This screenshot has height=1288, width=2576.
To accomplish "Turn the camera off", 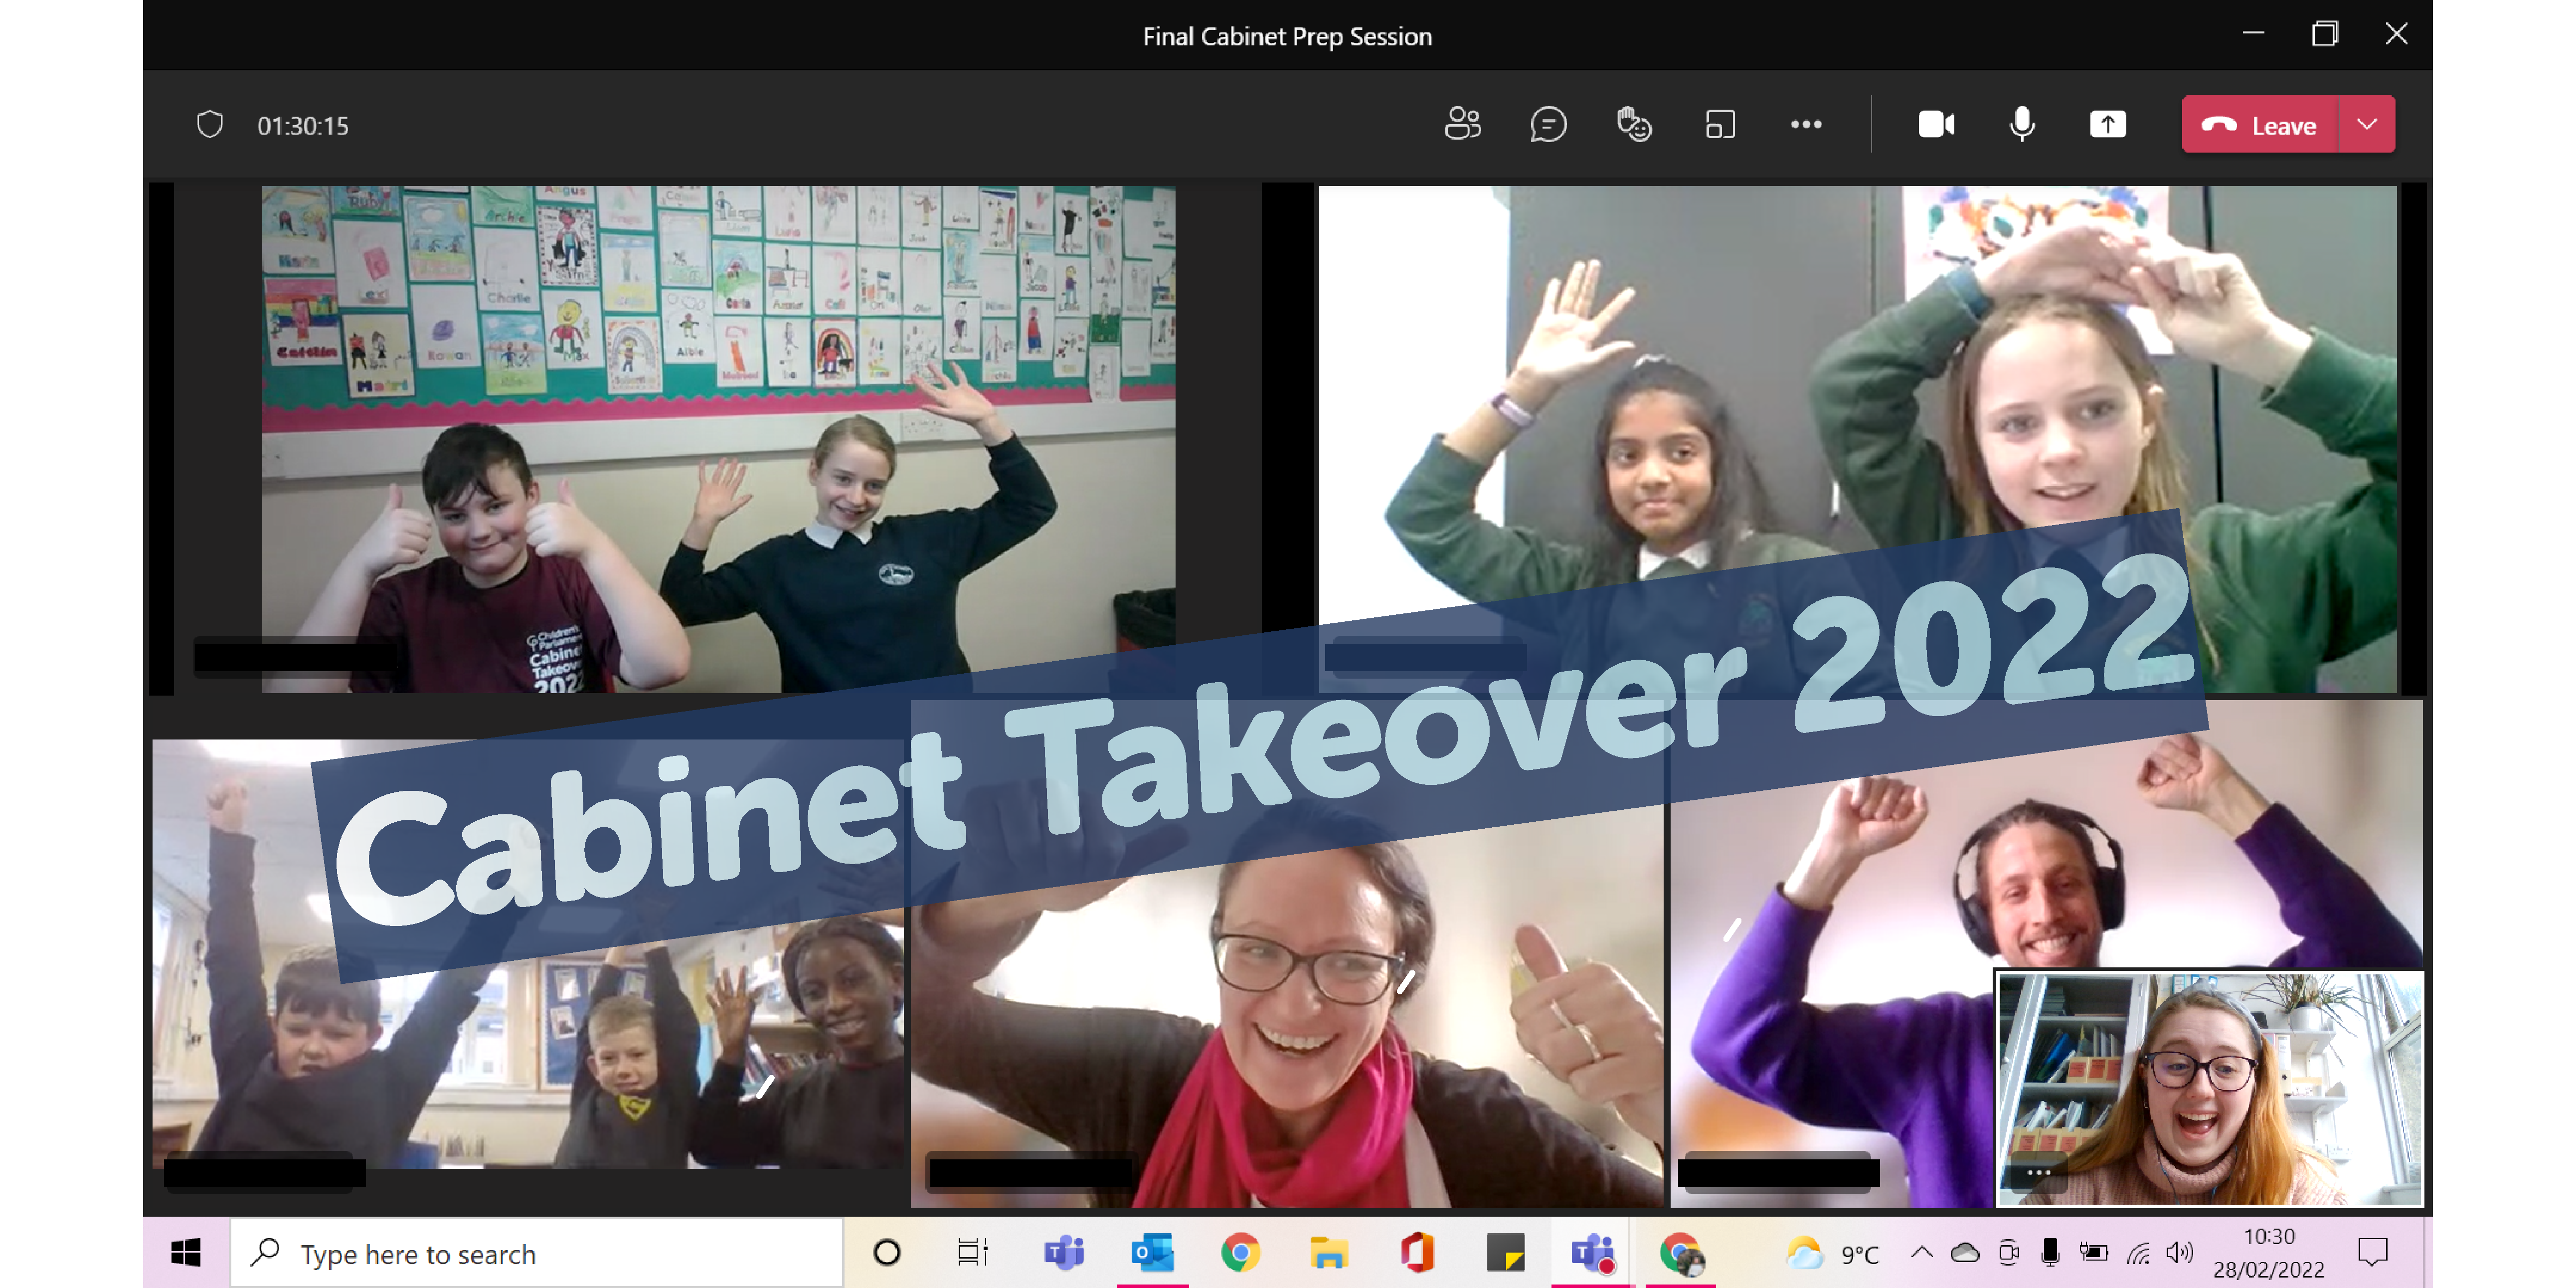I will [1936, 125].
